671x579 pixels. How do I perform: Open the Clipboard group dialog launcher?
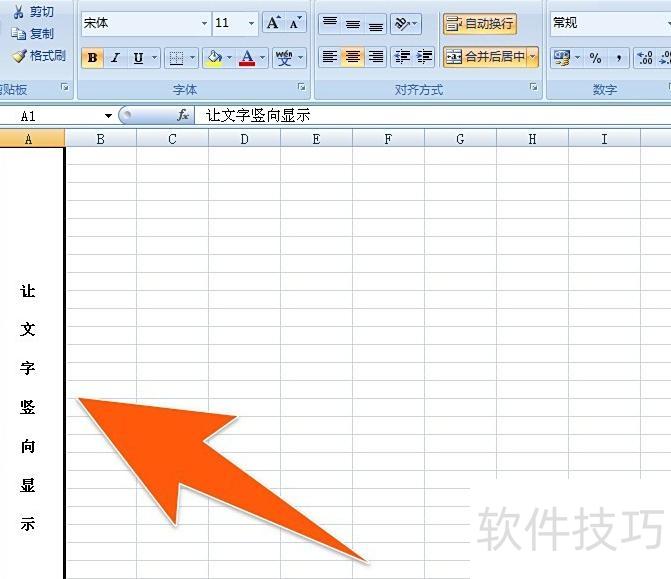click(65, 87)
